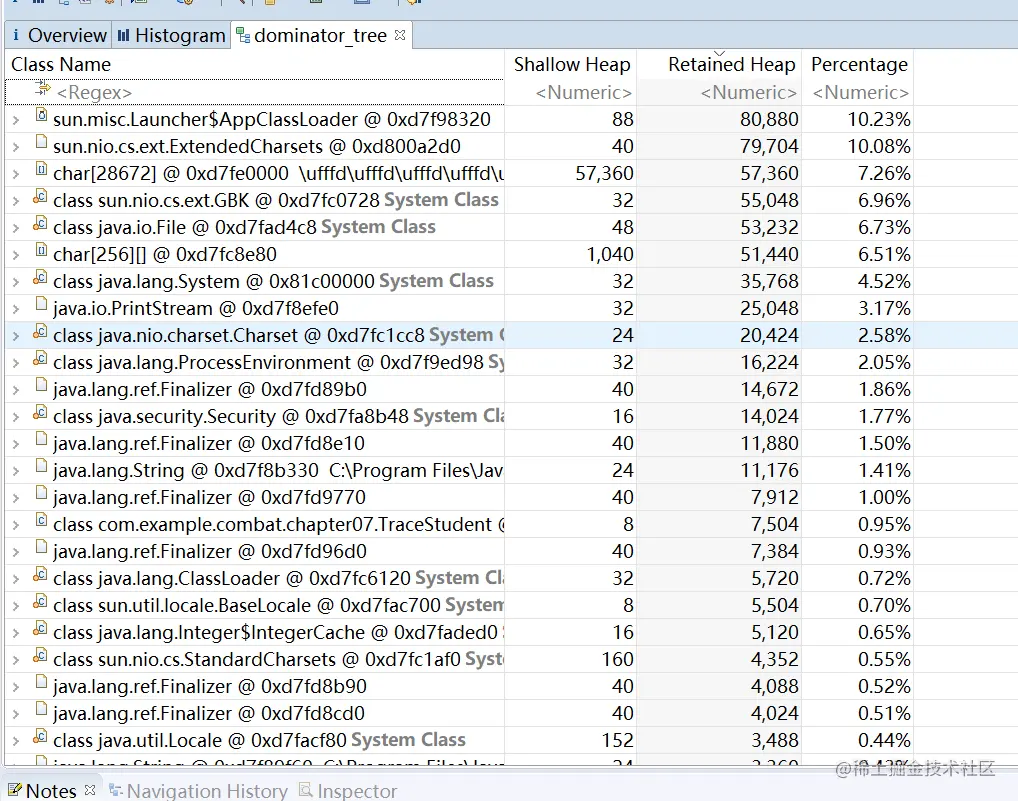1018x801 pixels.
Task: Click the Regex filter icon
Action: [43, 89]
